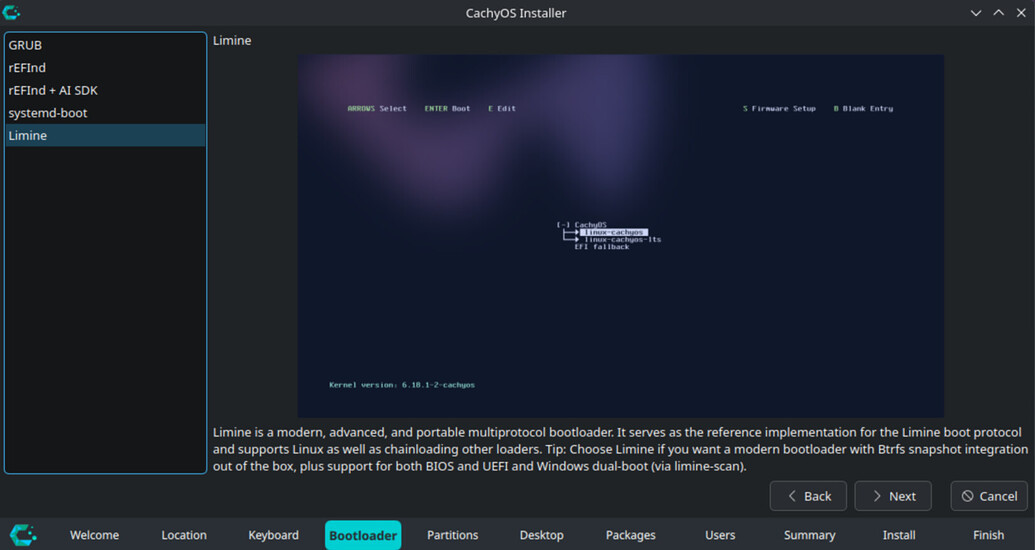Click the highlighted Bootloader step
The width and height of the screenshot is (1035, 550).
tap(363, 535)
